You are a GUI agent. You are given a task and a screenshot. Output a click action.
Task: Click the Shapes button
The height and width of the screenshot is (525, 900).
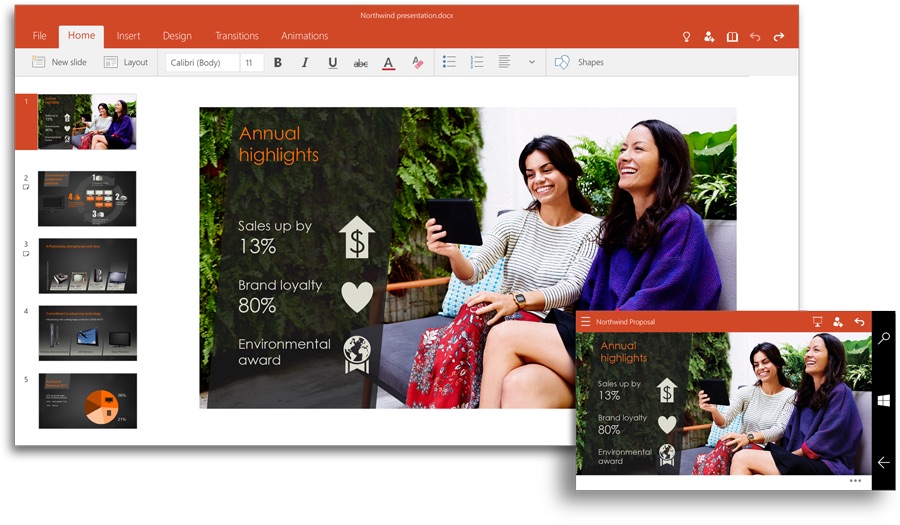point(580,62)
